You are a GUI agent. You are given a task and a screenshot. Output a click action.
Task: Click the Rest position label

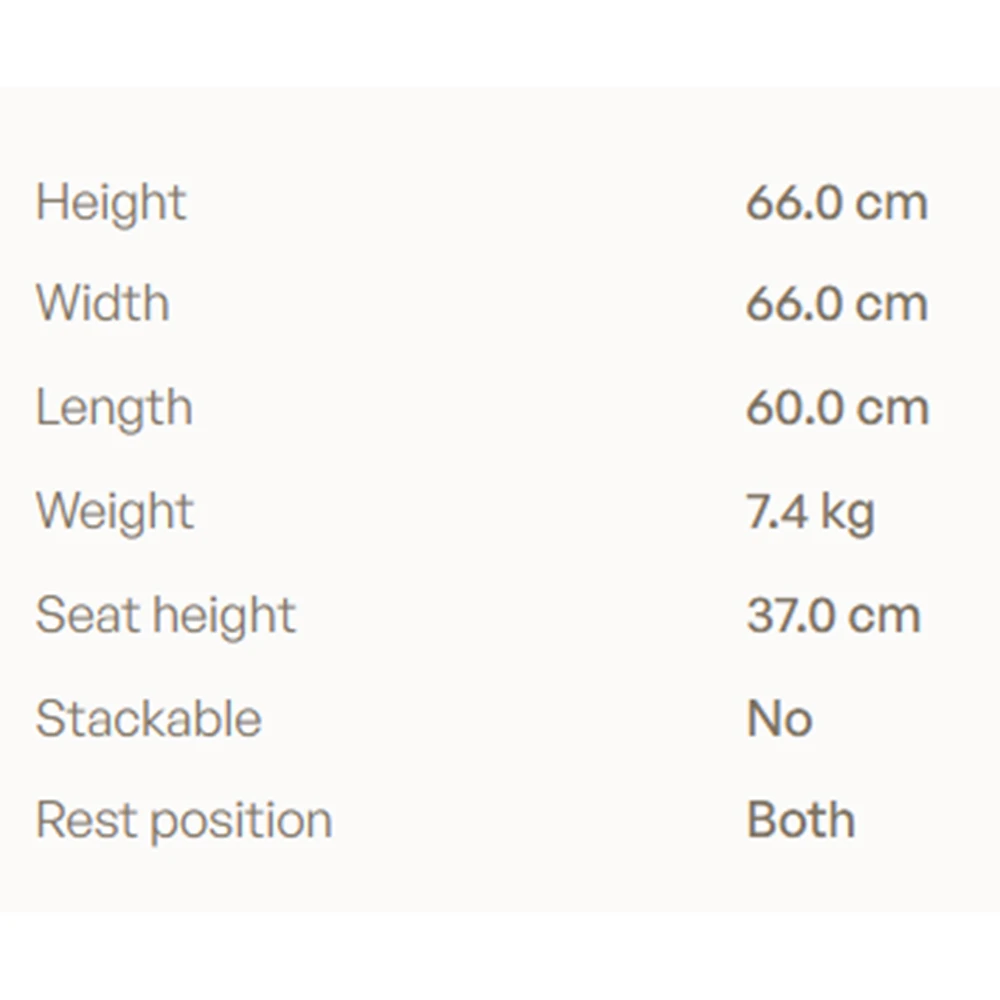tap(184, 821)
